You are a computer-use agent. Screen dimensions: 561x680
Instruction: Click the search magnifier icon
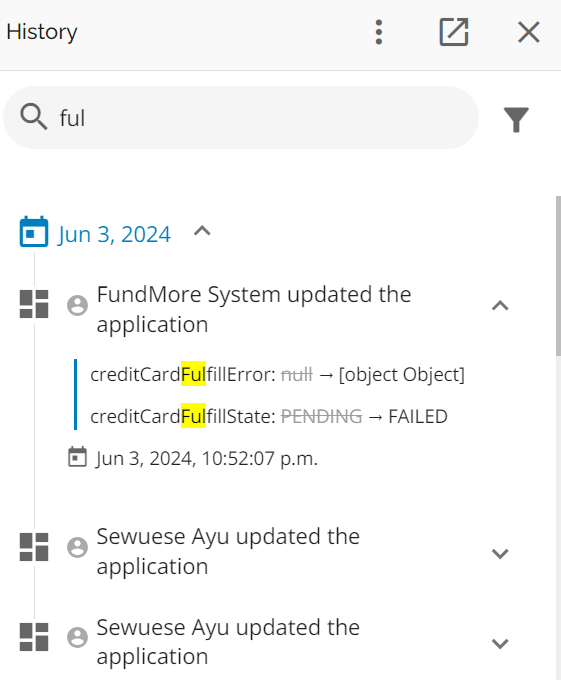(33, 117)
